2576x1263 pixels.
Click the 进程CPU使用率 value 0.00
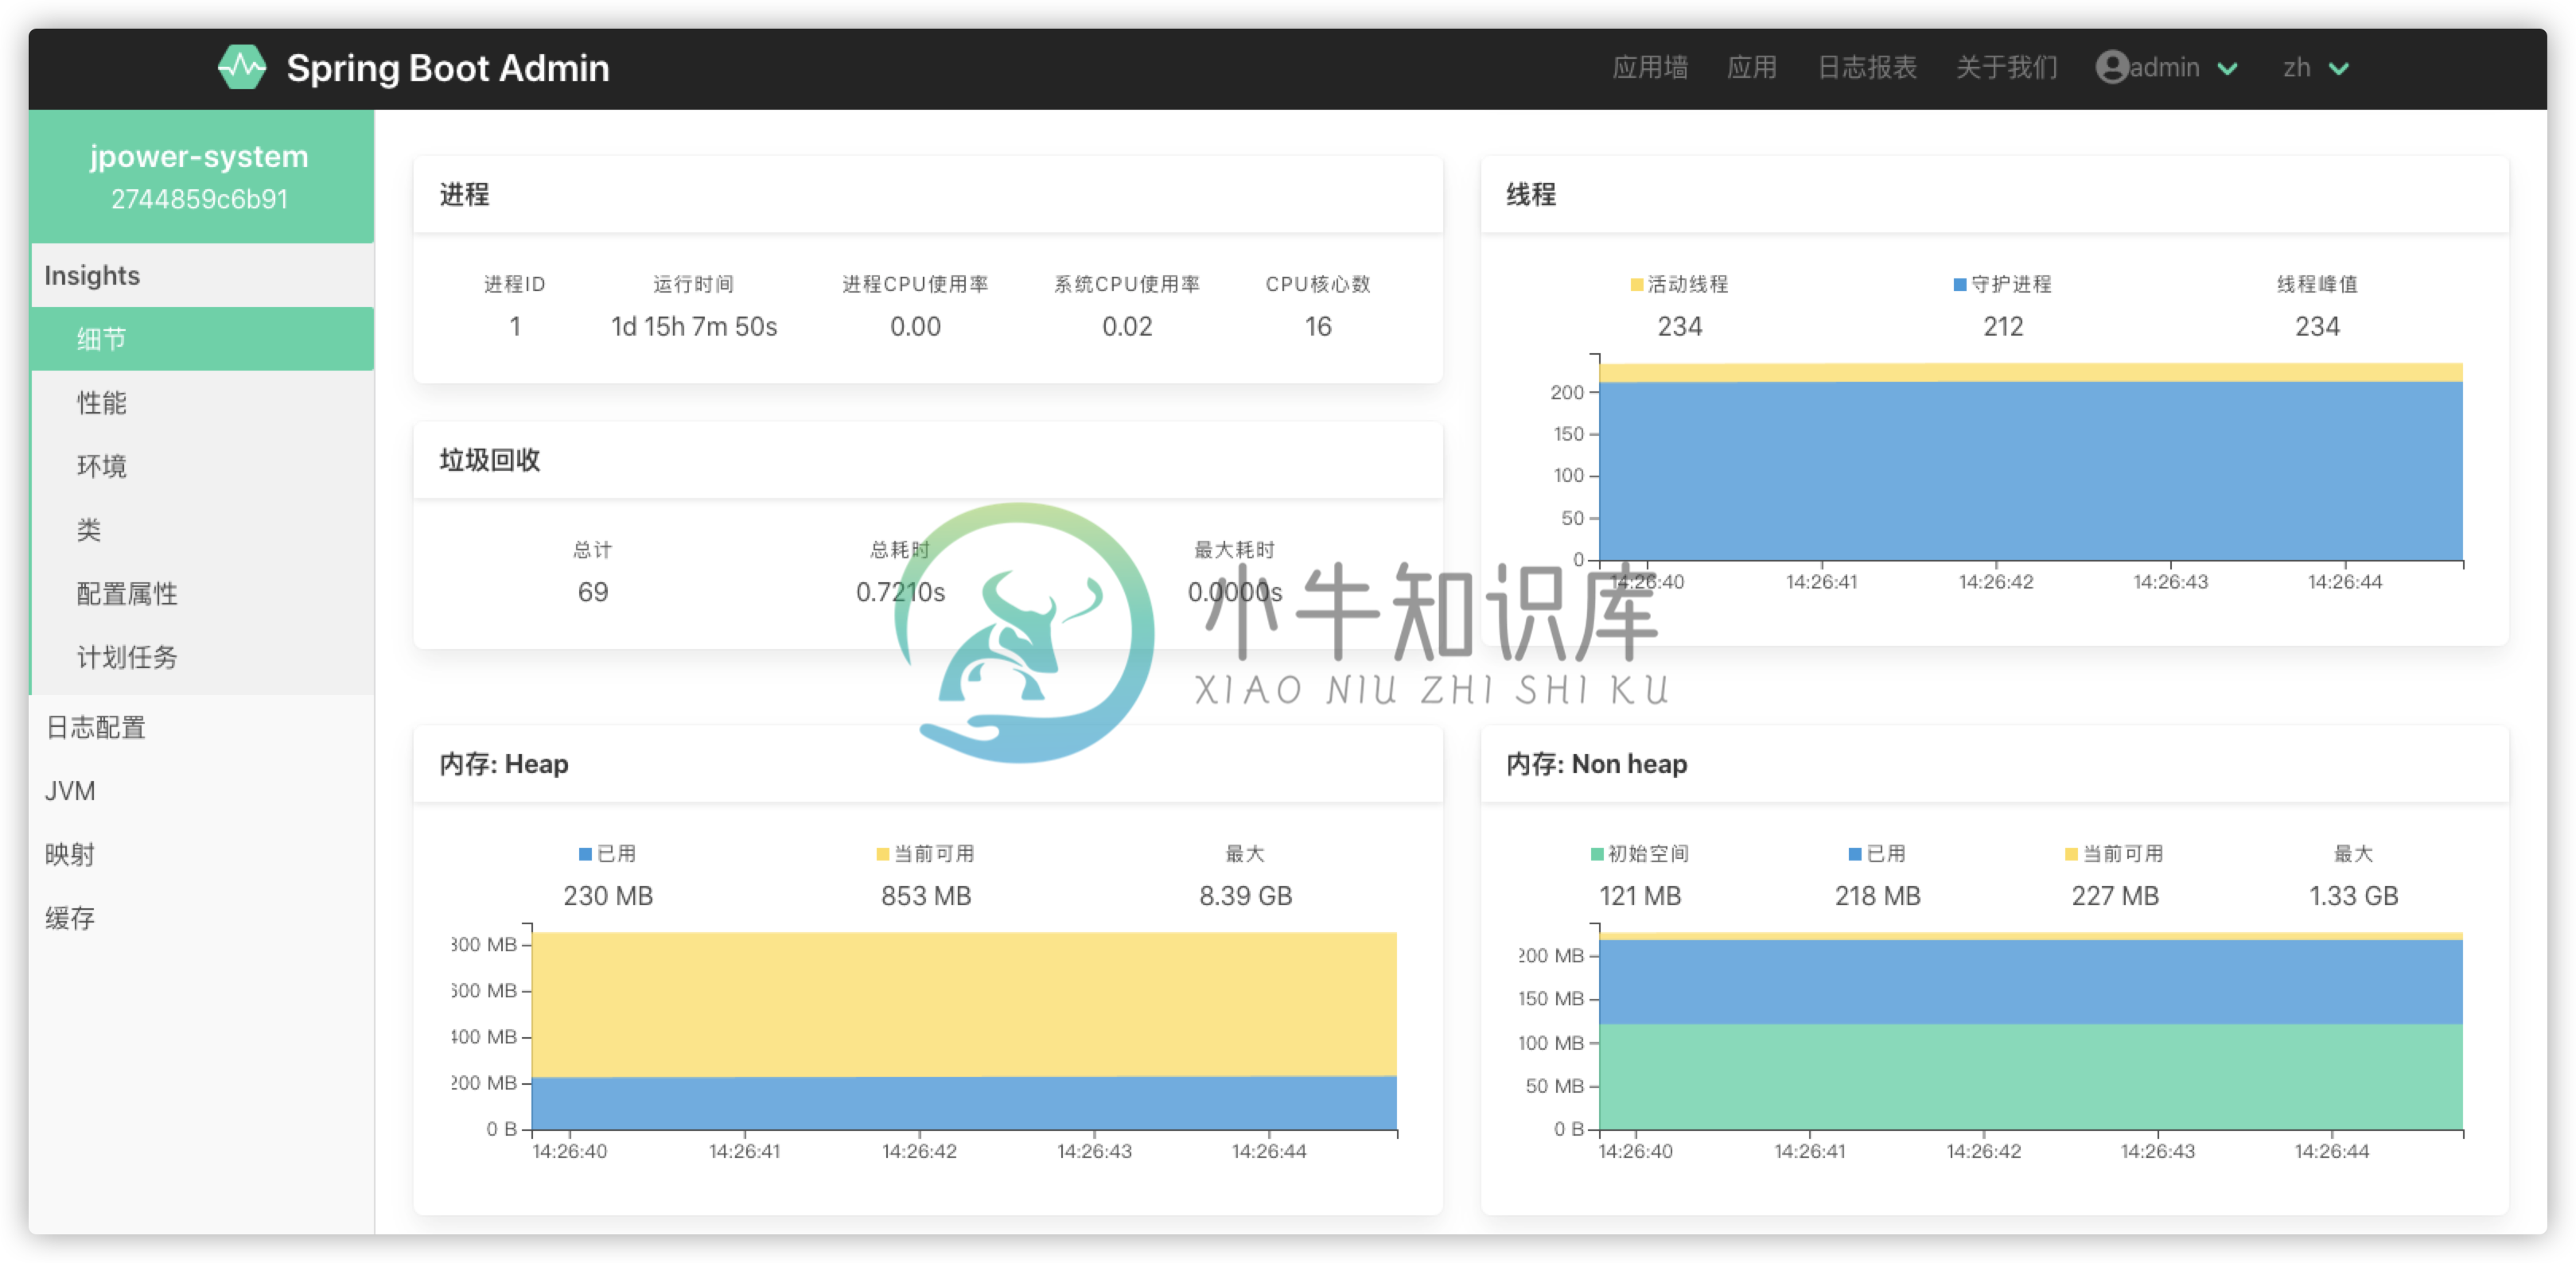click(x=915, y=327)
